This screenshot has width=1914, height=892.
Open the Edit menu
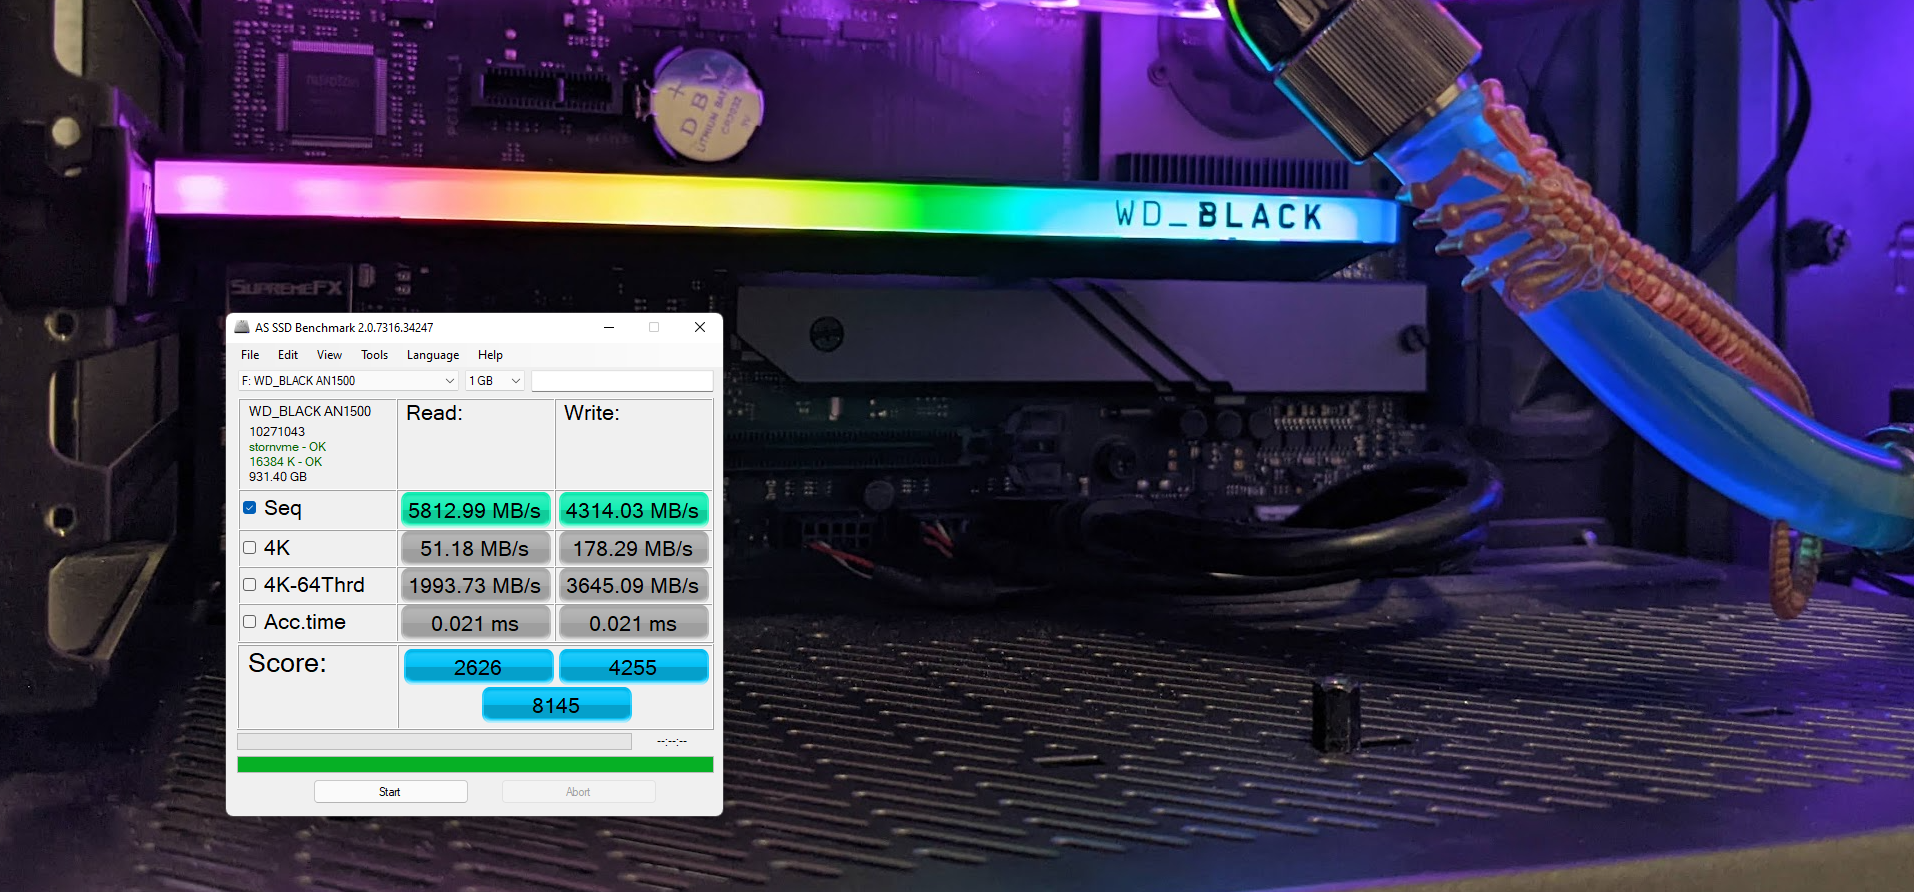click(288, 355)
